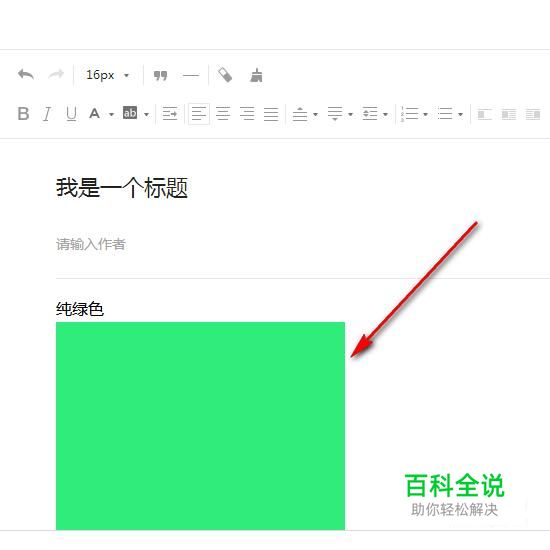
Task: Toggle underline formatting
Action: (x=71, y=114)
